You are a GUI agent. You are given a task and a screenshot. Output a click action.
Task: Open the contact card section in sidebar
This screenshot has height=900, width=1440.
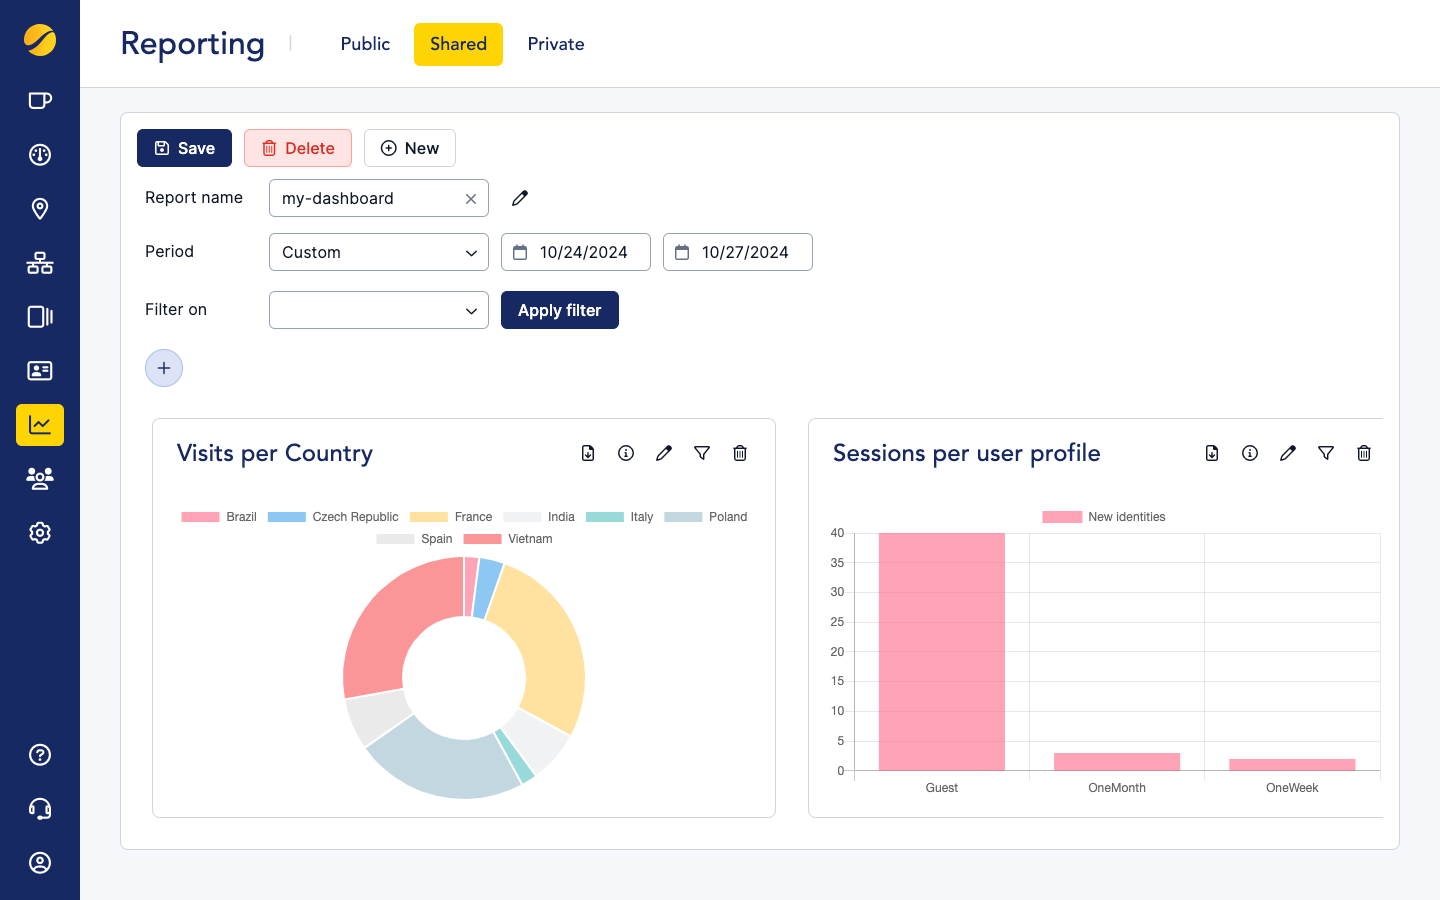point(40,371)
